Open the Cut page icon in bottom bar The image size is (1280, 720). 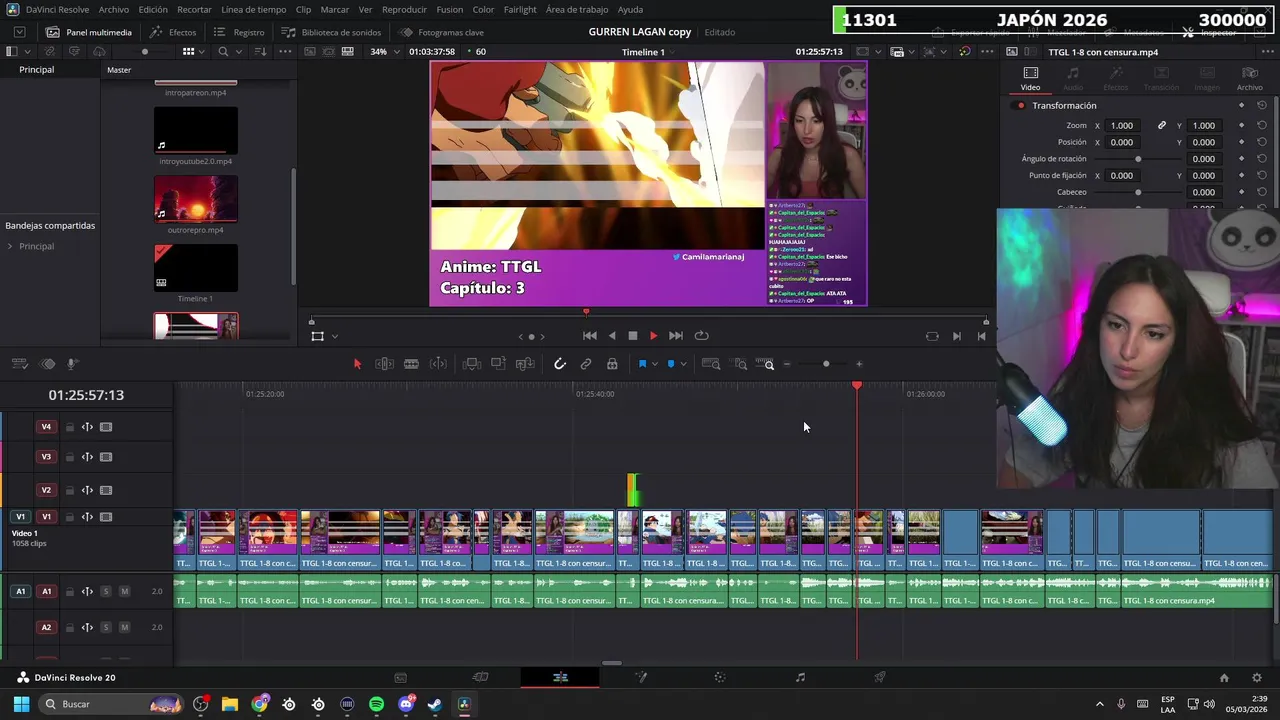tap(480, 677)
